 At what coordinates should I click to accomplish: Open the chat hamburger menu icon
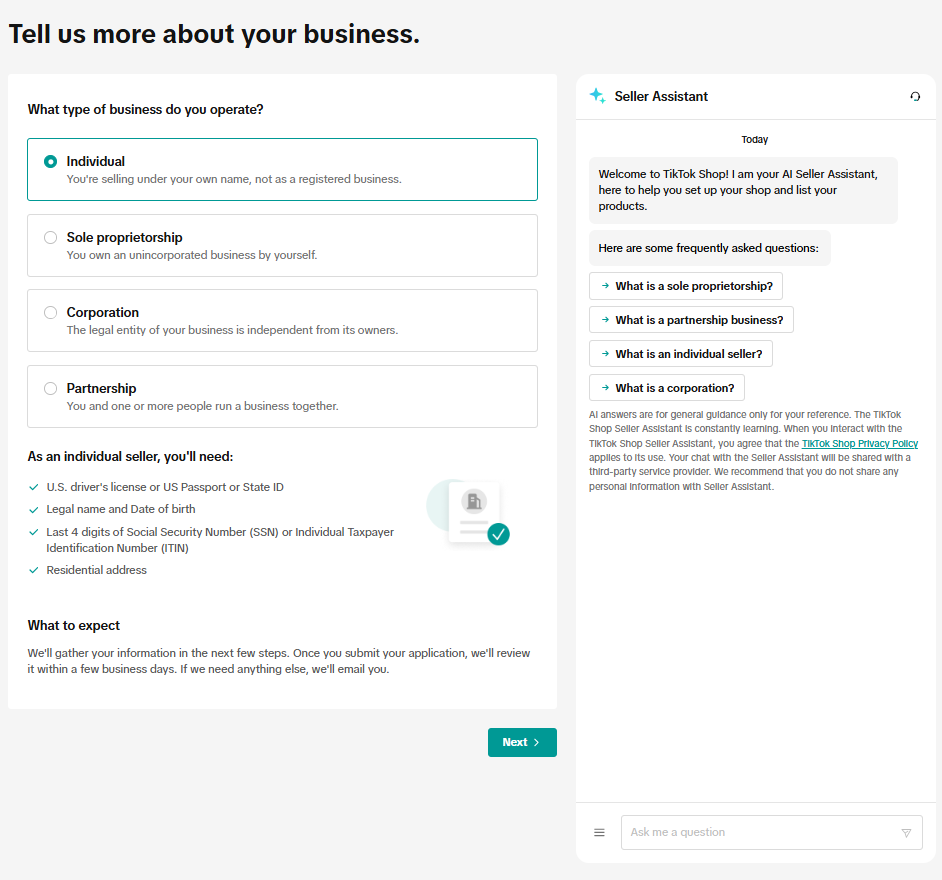[x=599, y=832]
